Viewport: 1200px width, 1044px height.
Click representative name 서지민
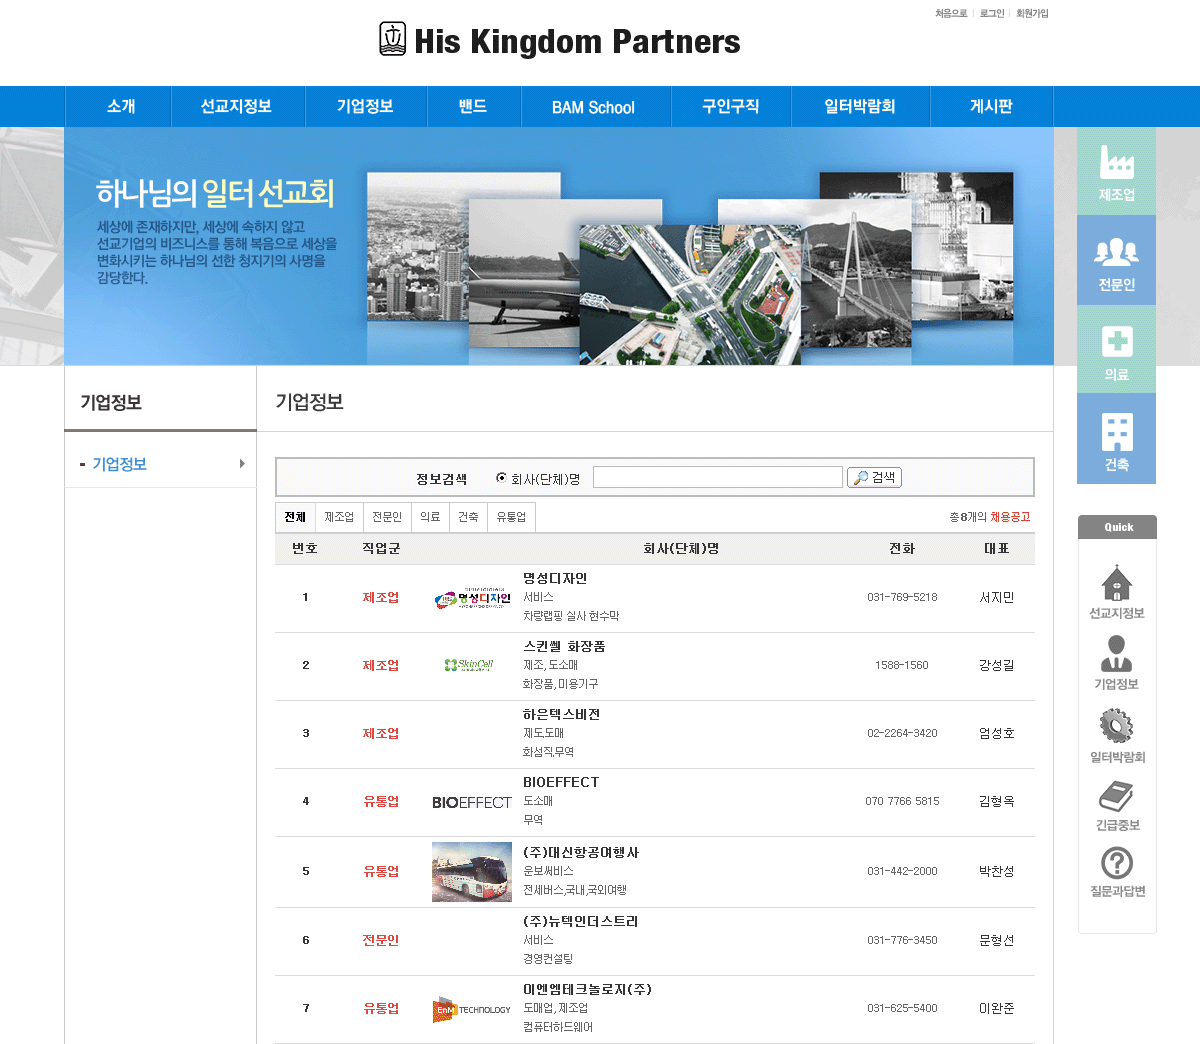click(x=997, y=598)
